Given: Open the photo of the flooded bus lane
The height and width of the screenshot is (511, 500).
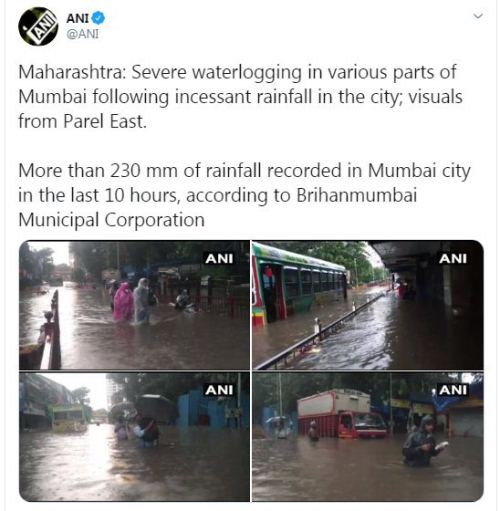Looking at the screenshot, I should click(368, 305).
